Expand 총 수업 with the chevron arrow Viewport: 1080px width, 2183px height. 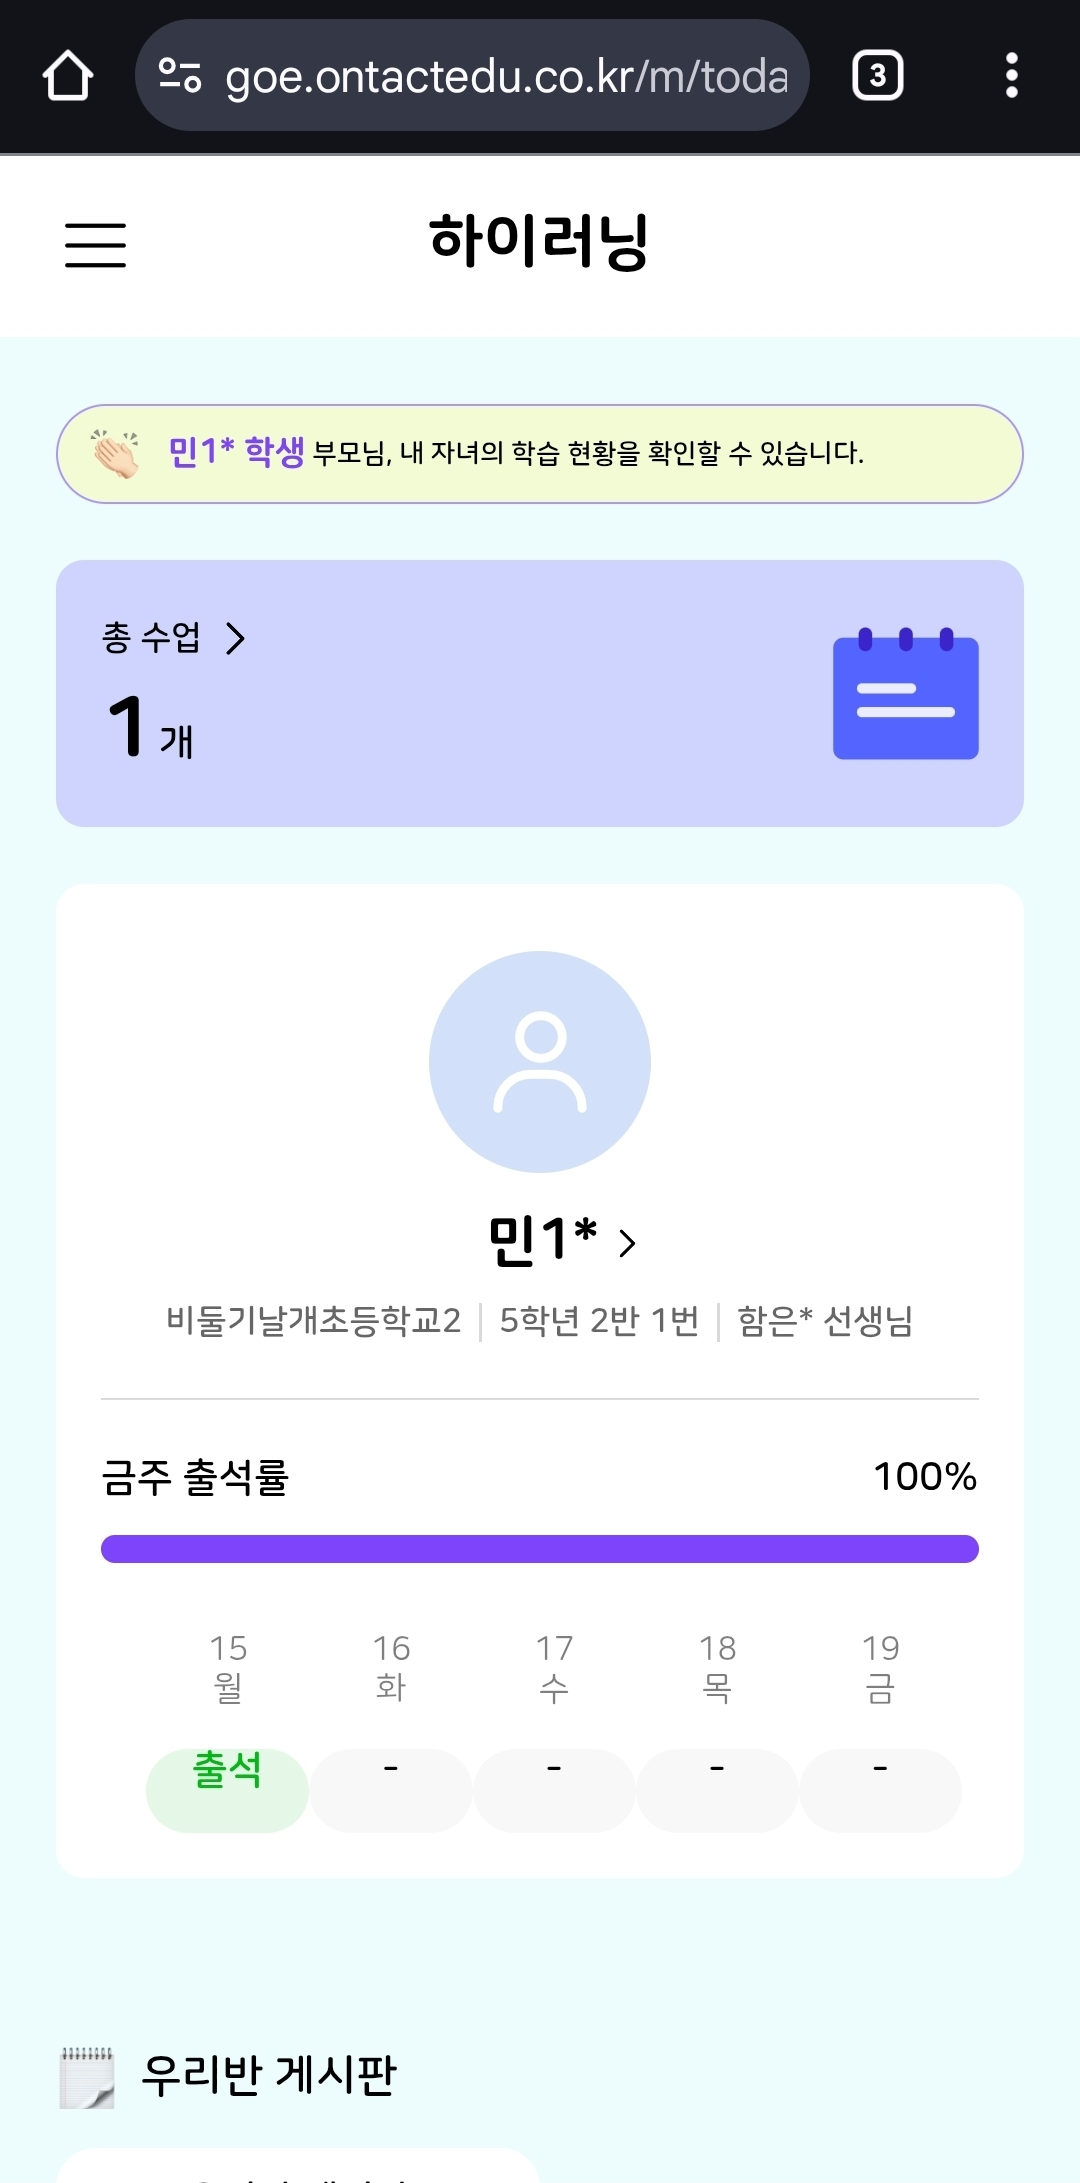236,638
